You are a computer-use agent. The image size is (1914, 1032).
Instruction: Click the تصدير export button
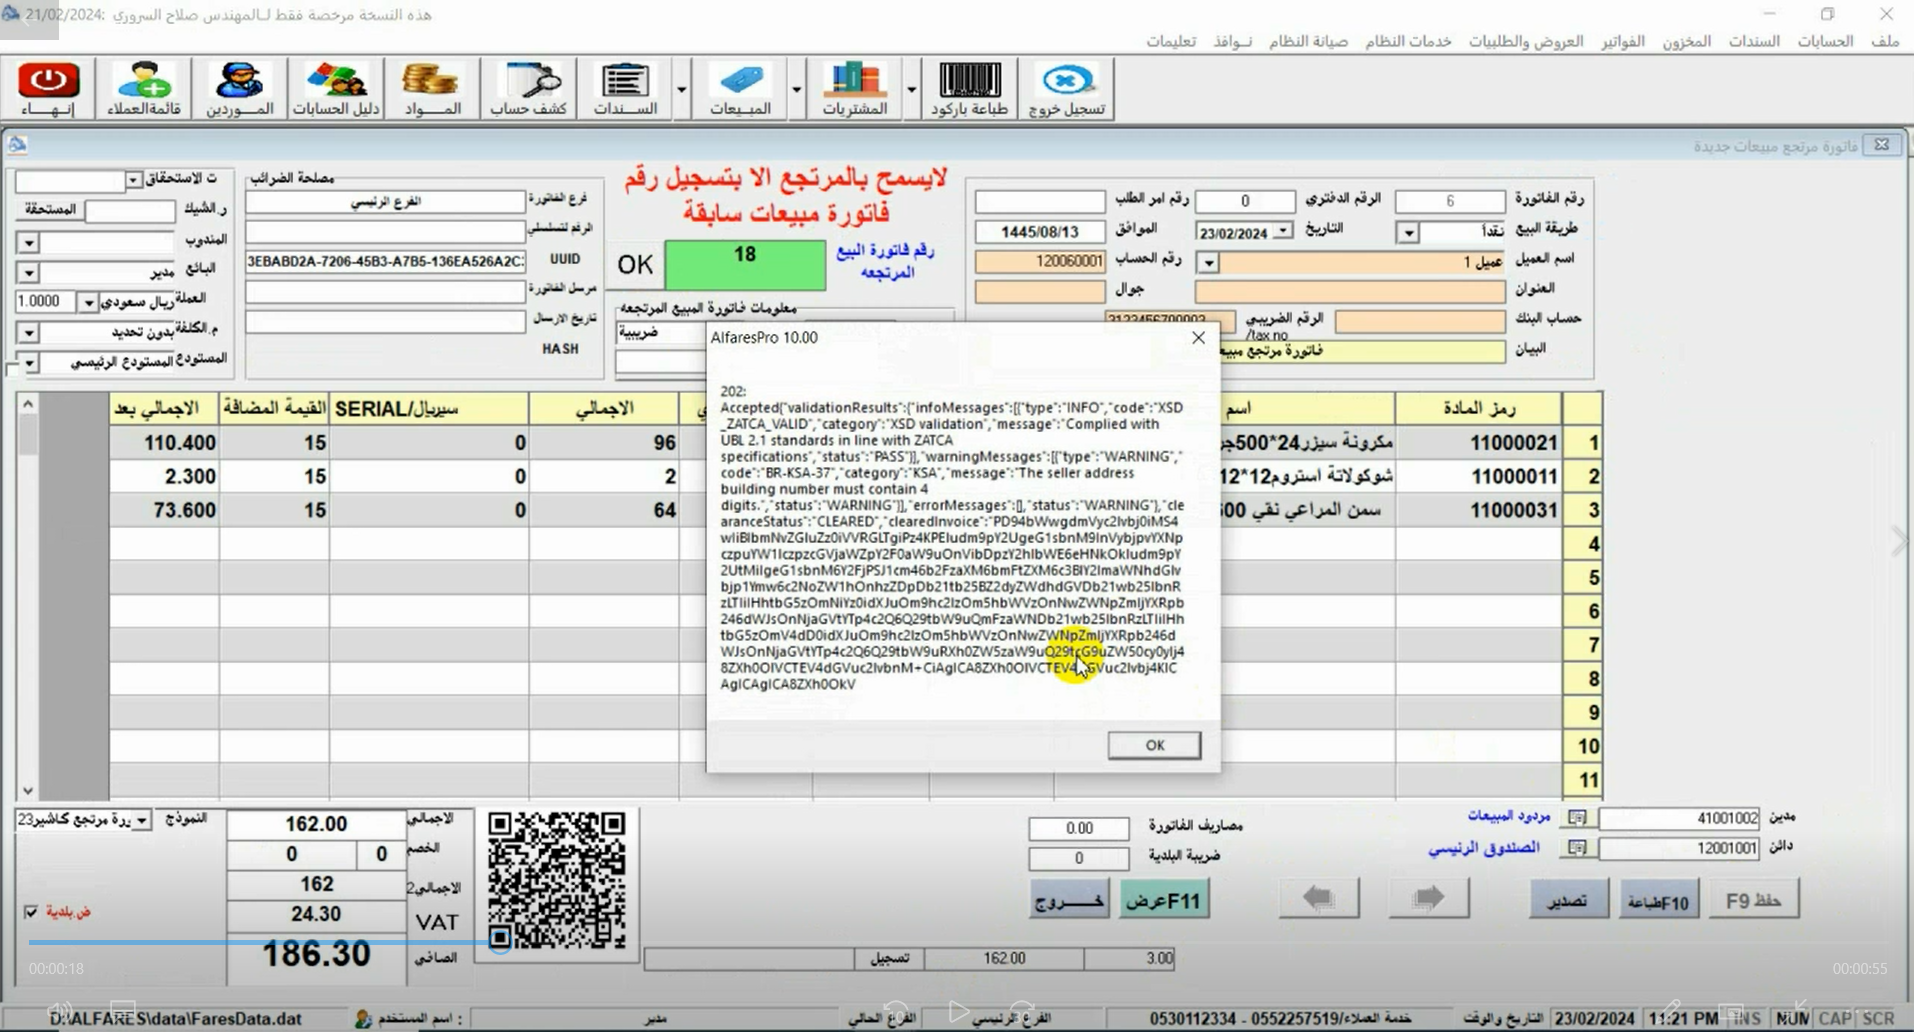tap(1567, 900)
